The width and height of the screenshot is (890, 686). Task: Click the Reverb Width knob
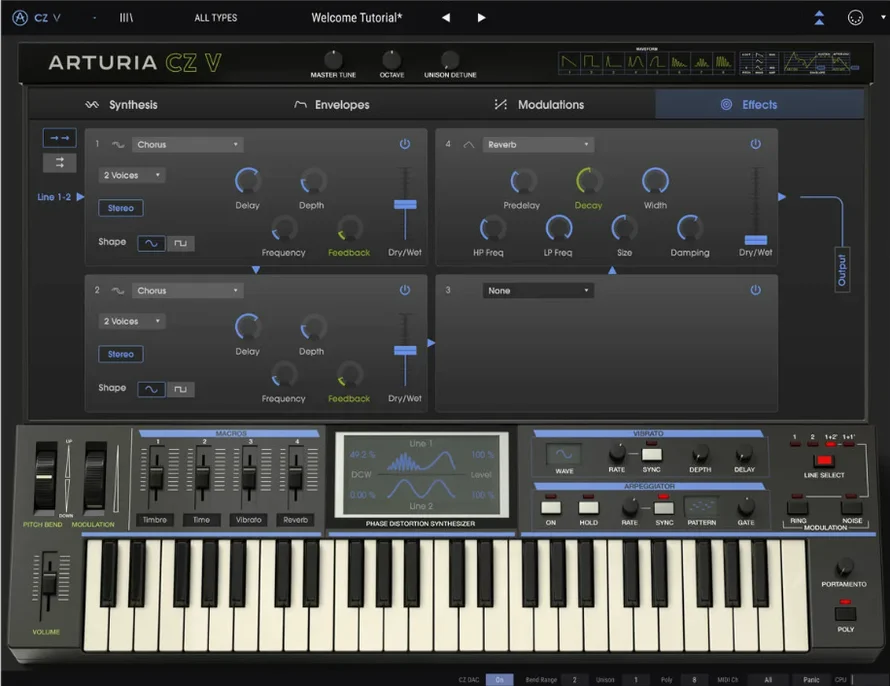click(655, 181)
